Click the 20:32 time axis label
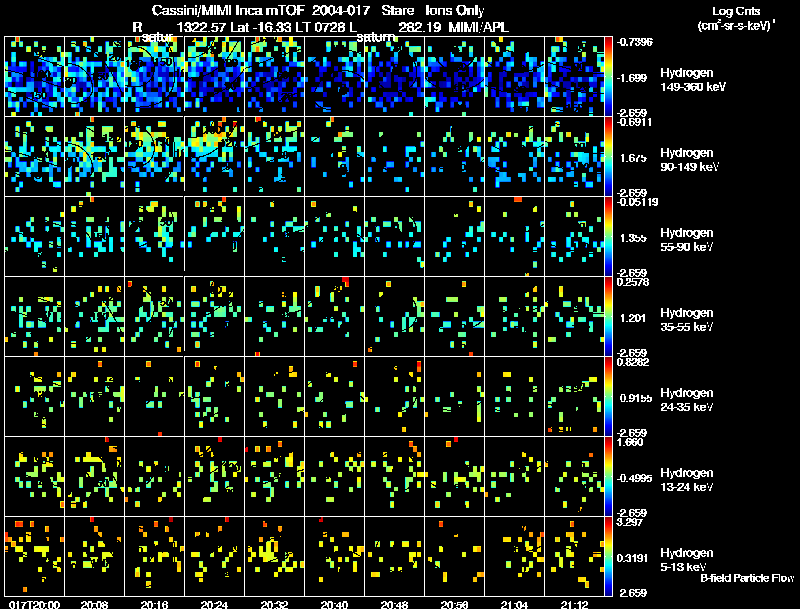 (x=274, y=604)
